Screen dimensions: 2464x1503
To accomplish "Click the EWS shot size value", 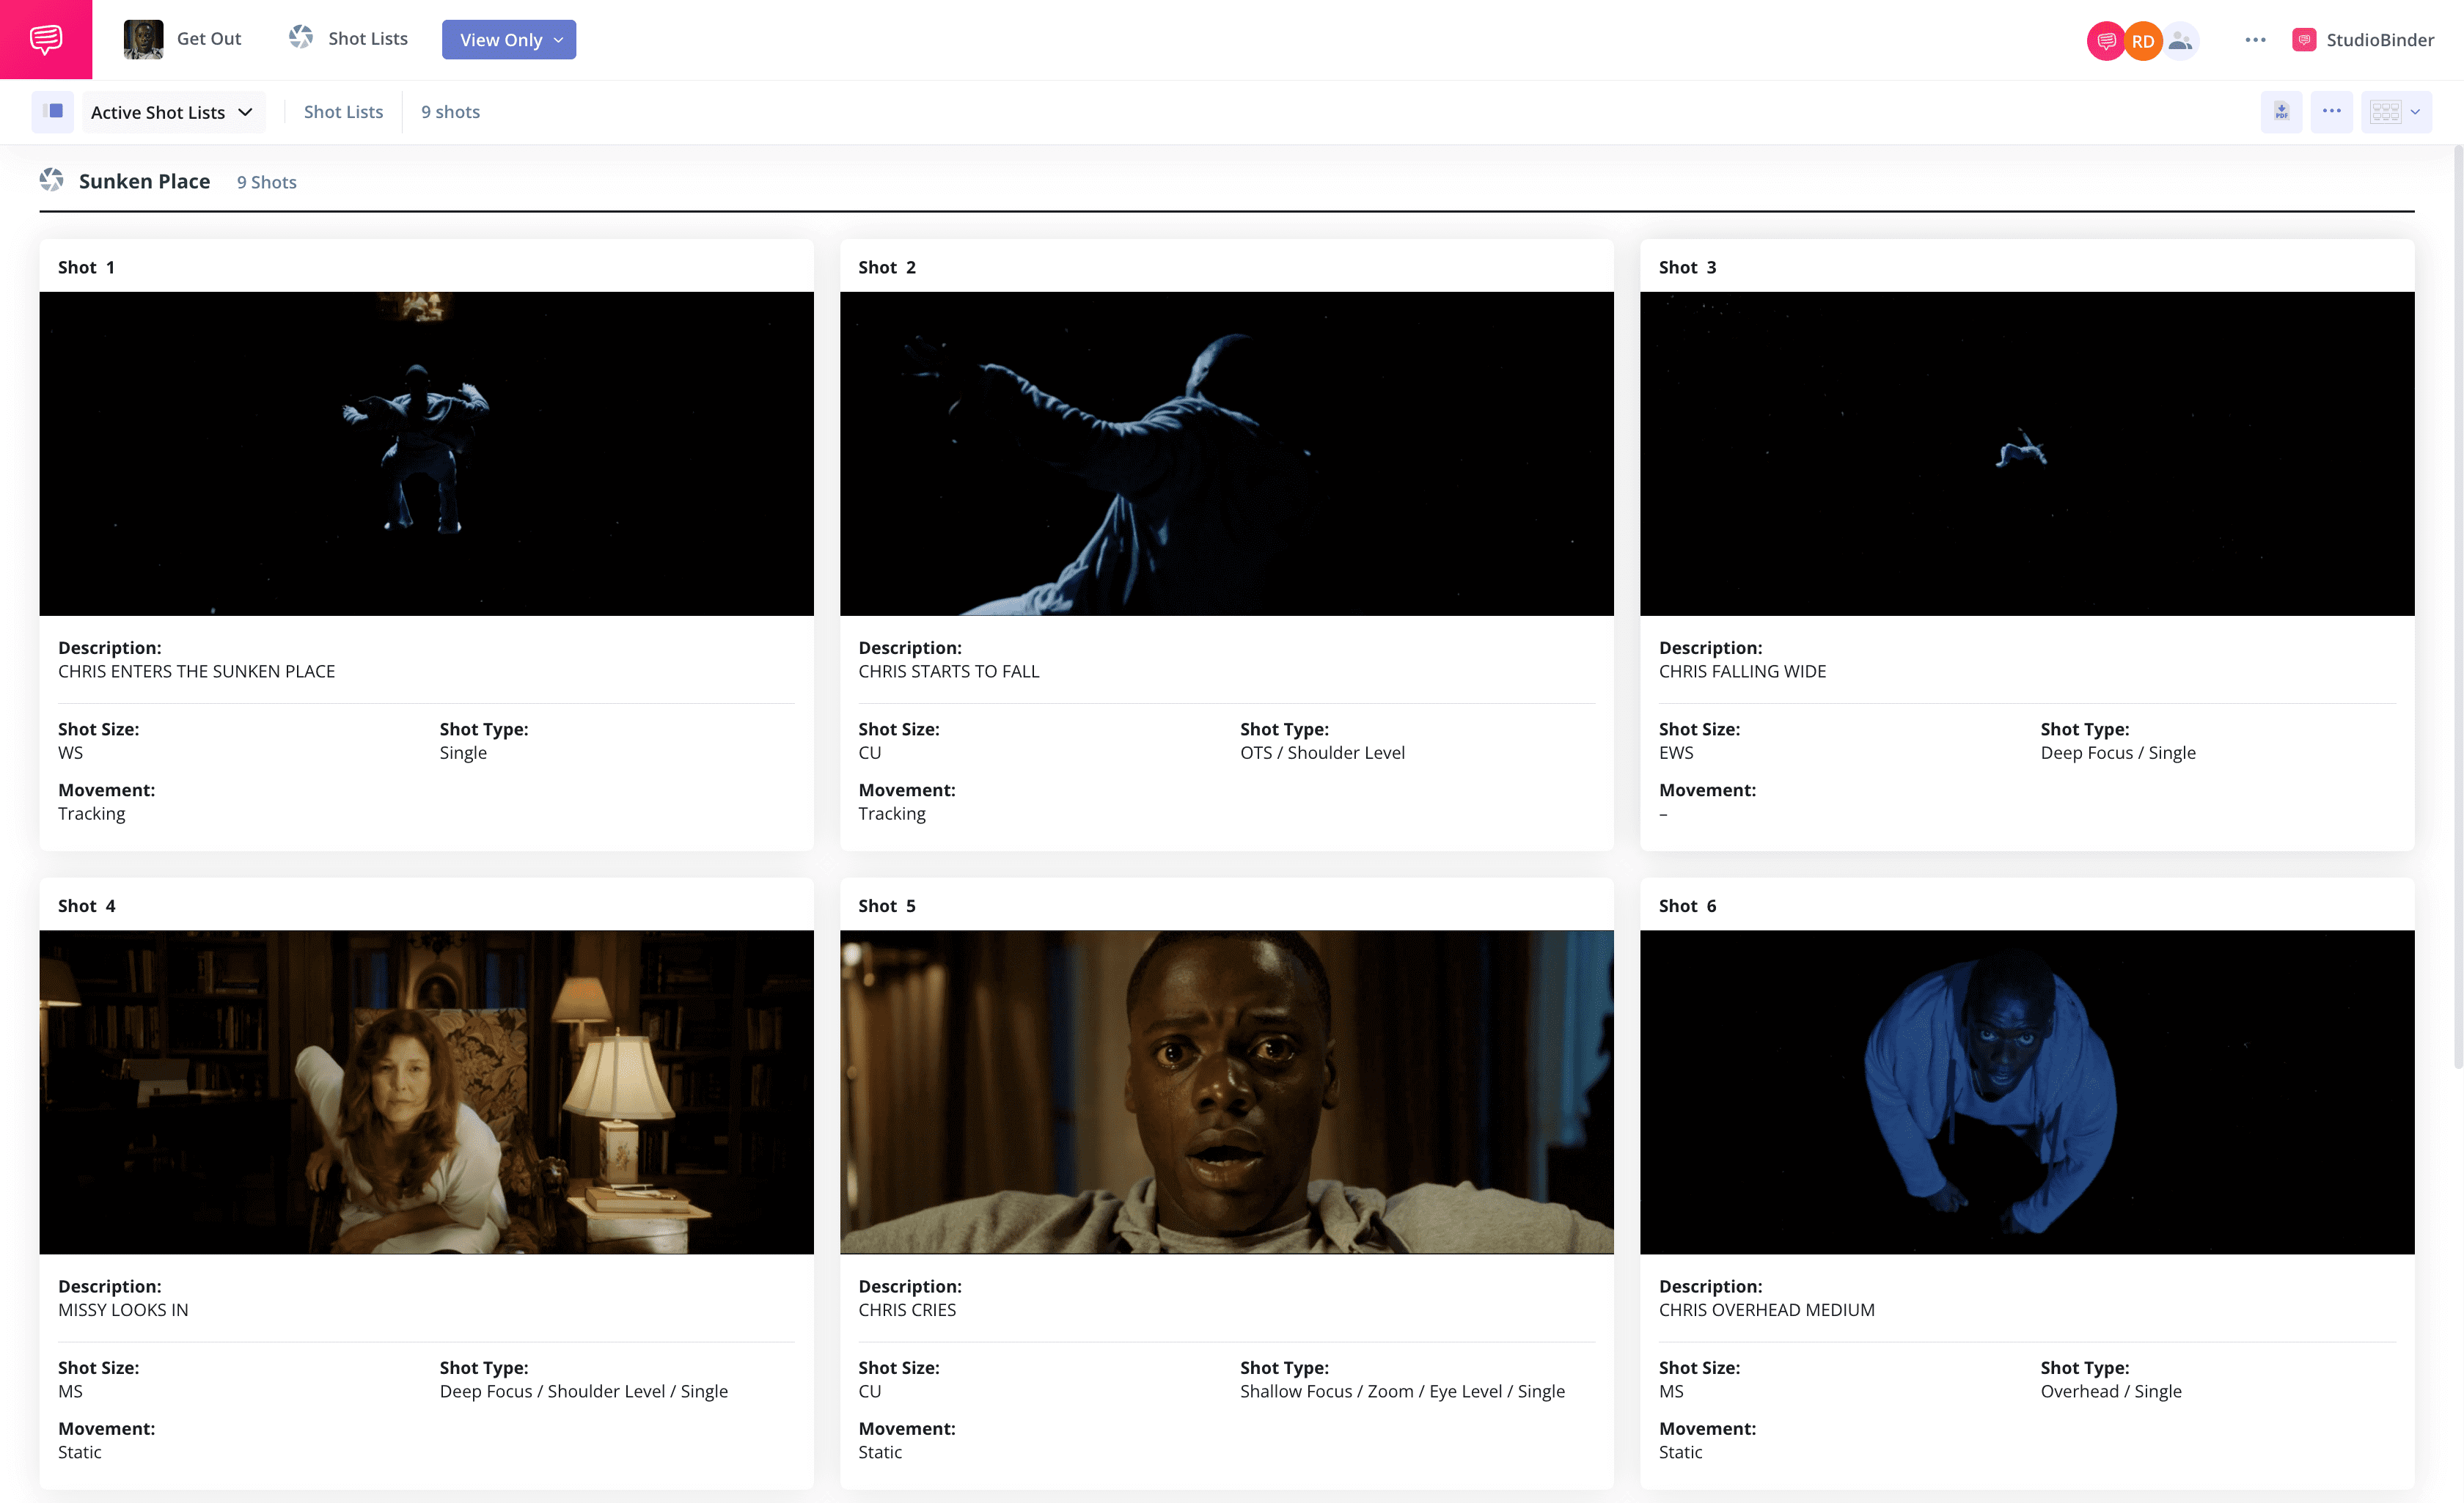I will click(x=1676, y=753).
